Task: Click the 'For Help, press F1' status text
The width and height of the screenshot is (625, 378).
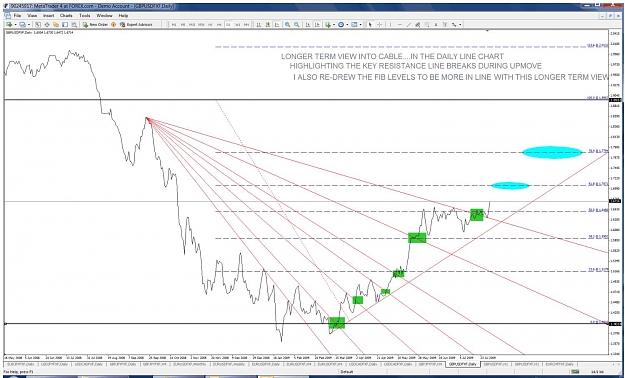Action: pos(18,372)
